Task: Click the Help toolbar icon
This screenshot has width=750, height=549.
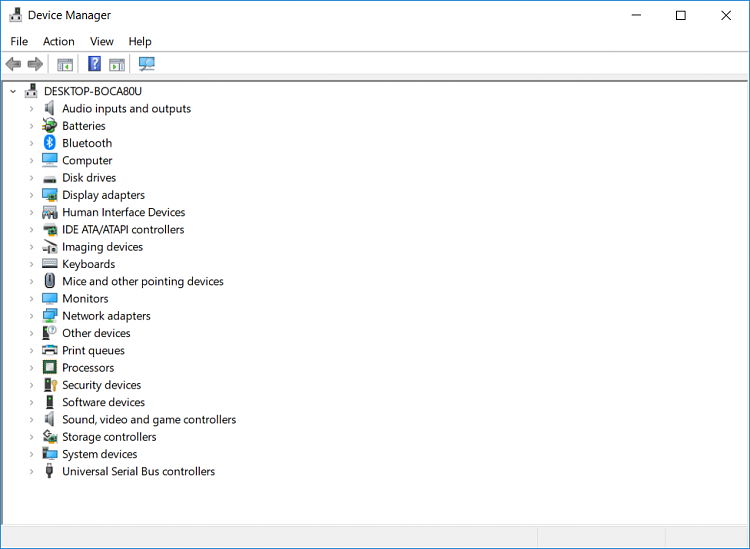Action: 94,64
